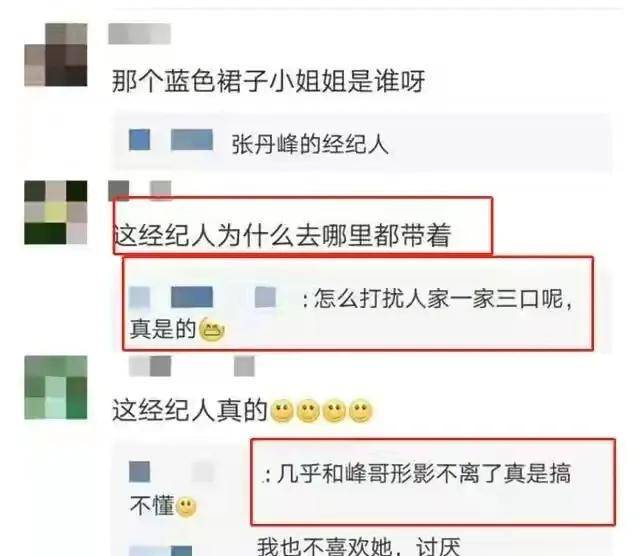This screenshot has height=556, width=640.
Task: Tap the third commenter's blurred username
Action: click(192, 366)
